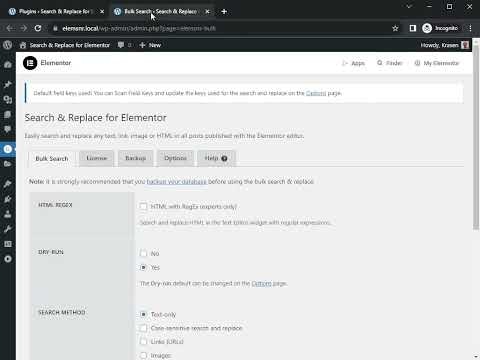This screenshot has width=480, height=360.
Task: Click the site lock icon in the address bar
Action: (x=55, y=28)
